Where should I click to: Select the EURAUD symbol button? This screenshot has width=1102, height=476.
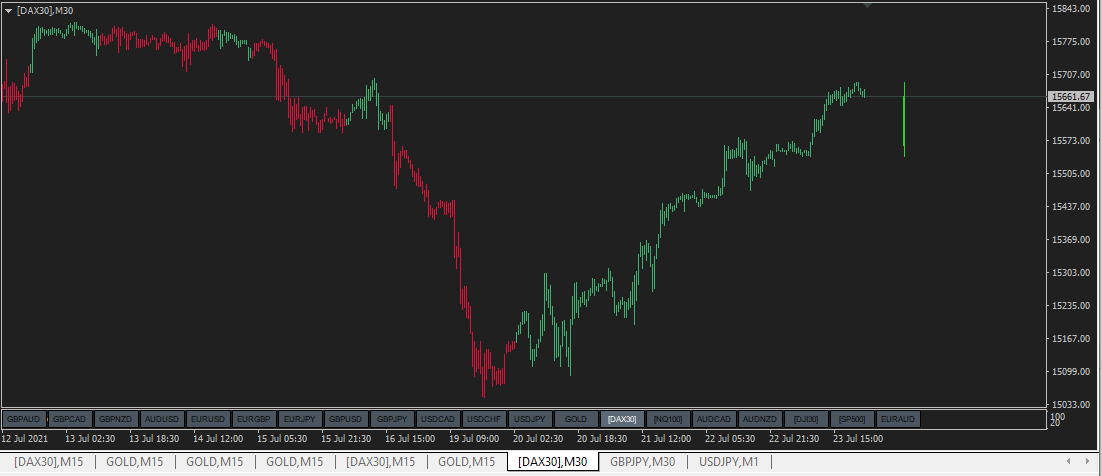pos(897,419)
